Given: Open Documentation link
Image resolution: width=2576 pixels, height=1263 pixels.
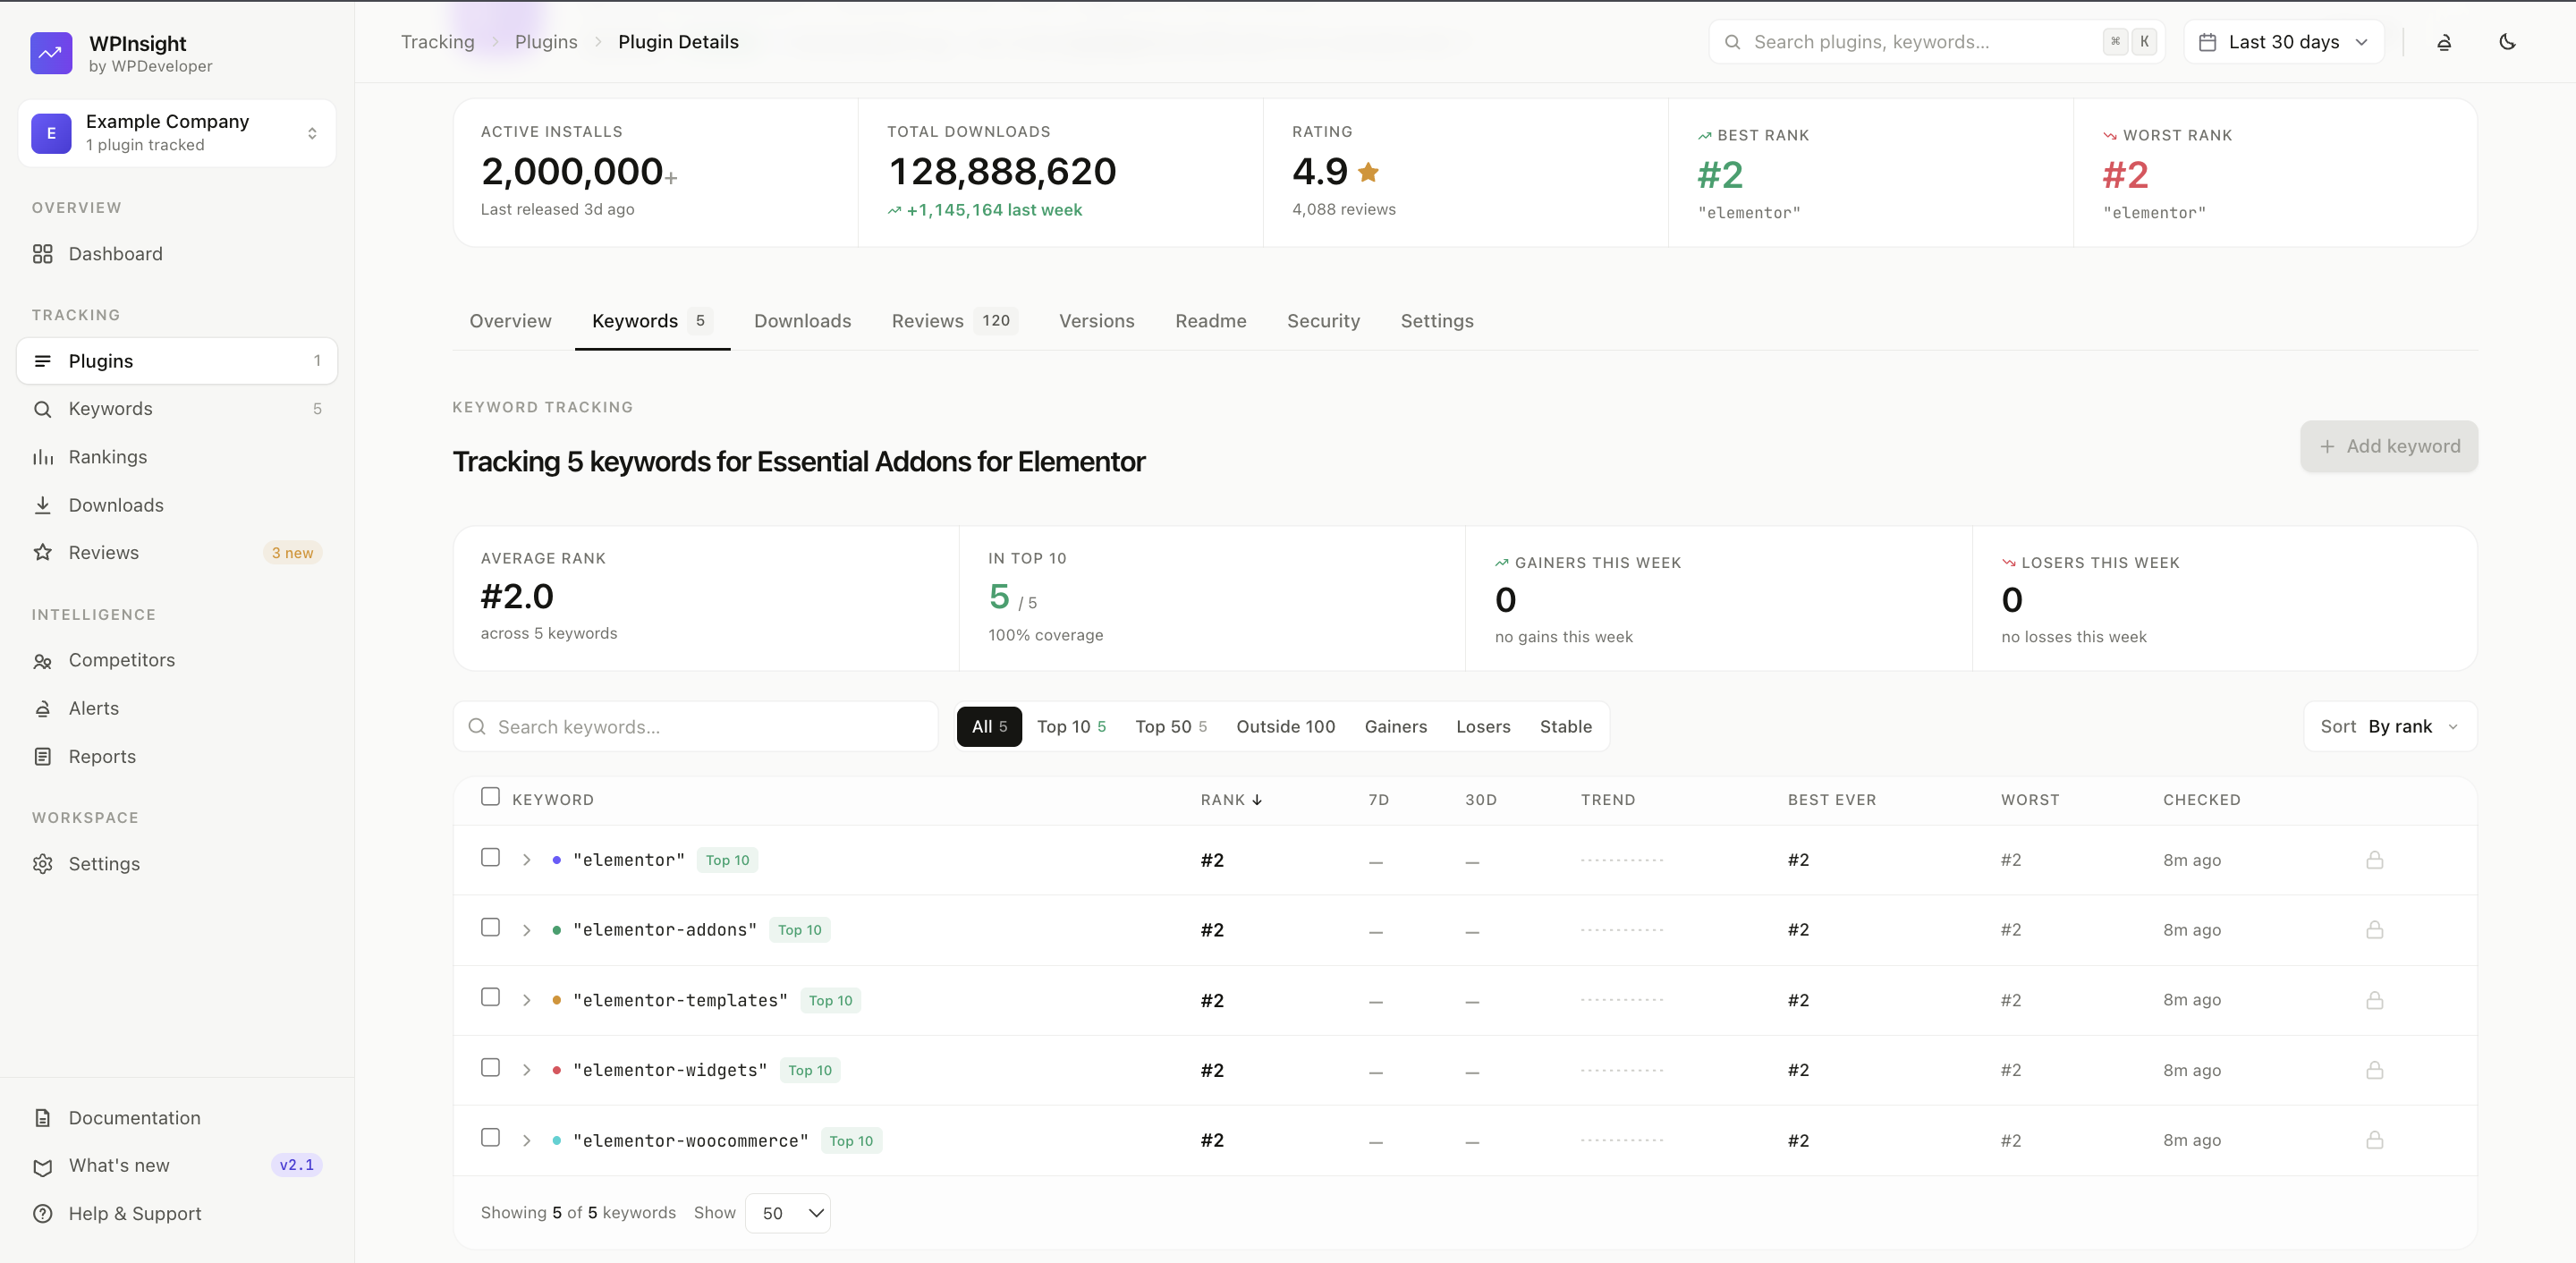Looking at the screenshot, I should pos(177,1118).
